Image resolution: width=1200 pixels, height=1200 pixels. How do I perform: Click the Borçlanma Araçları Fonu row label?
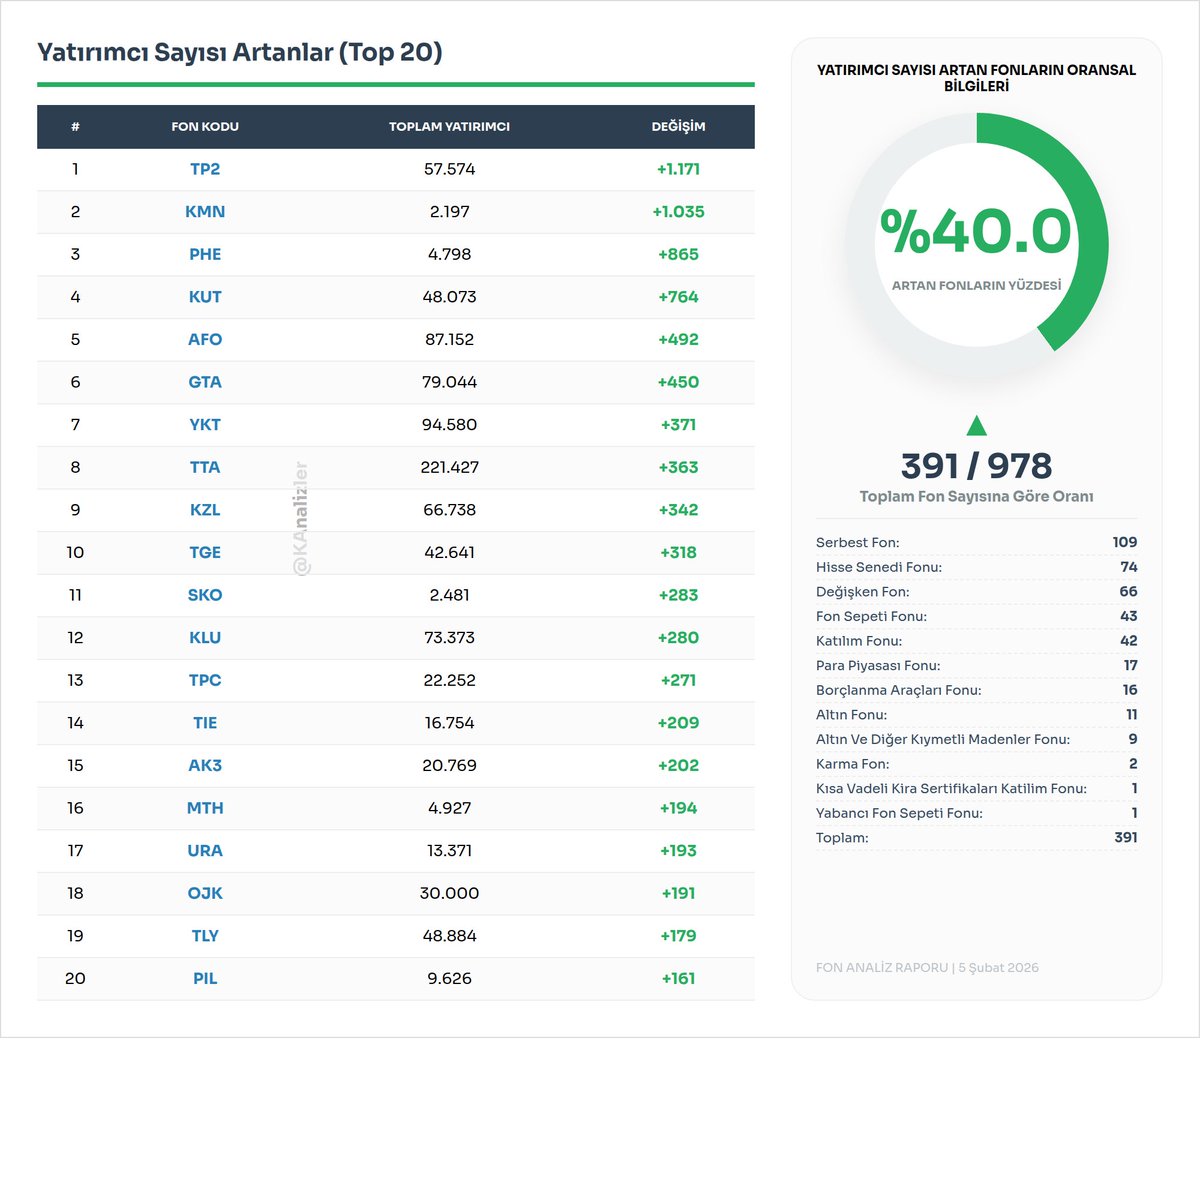pyautogui.click(x=899, y=690)
